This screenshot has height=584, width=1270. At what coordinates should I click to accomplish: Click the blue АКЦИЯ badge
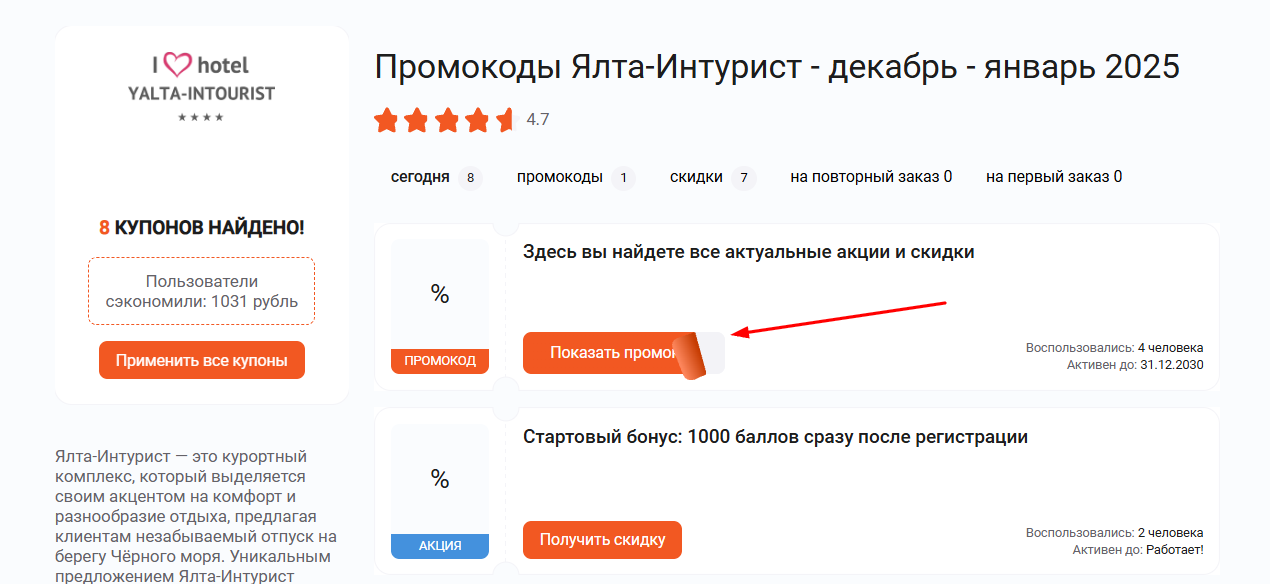click(x=440, y=546)
